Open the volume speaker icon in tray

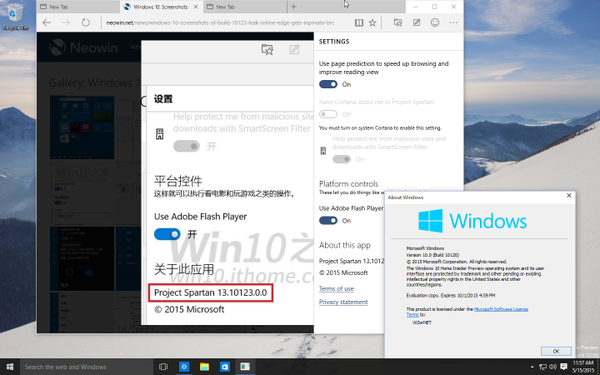(553, 367)
